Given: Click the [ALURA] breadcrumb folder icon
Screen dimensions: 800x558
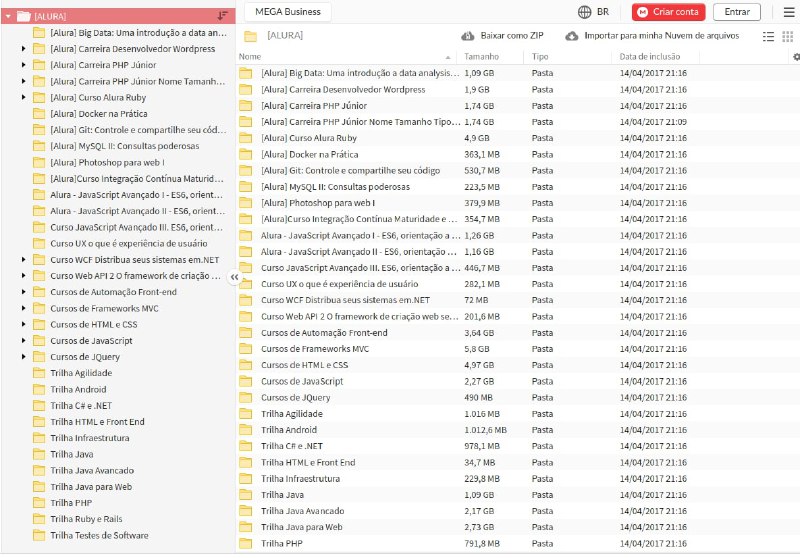Looking at the screenshot, I should [250, 36].
